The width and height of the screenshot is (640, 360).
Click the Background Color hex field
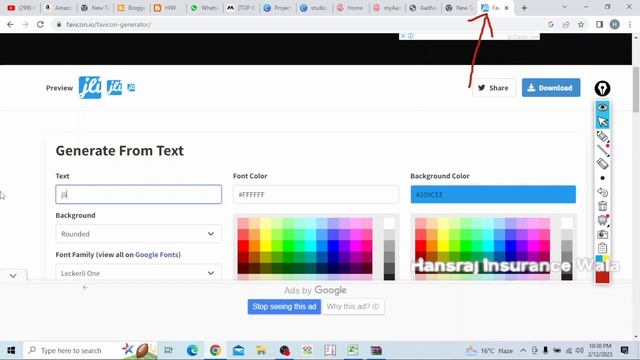pos(493,195)
